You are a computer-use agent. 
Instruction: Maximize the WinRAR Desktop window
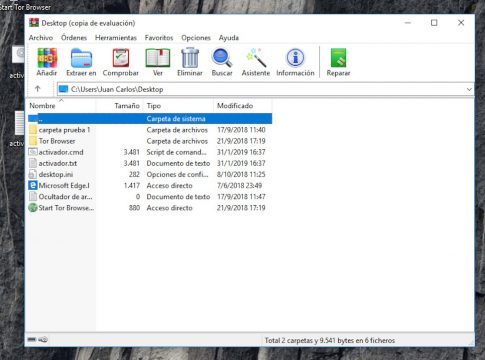click(x=434, y=23)
